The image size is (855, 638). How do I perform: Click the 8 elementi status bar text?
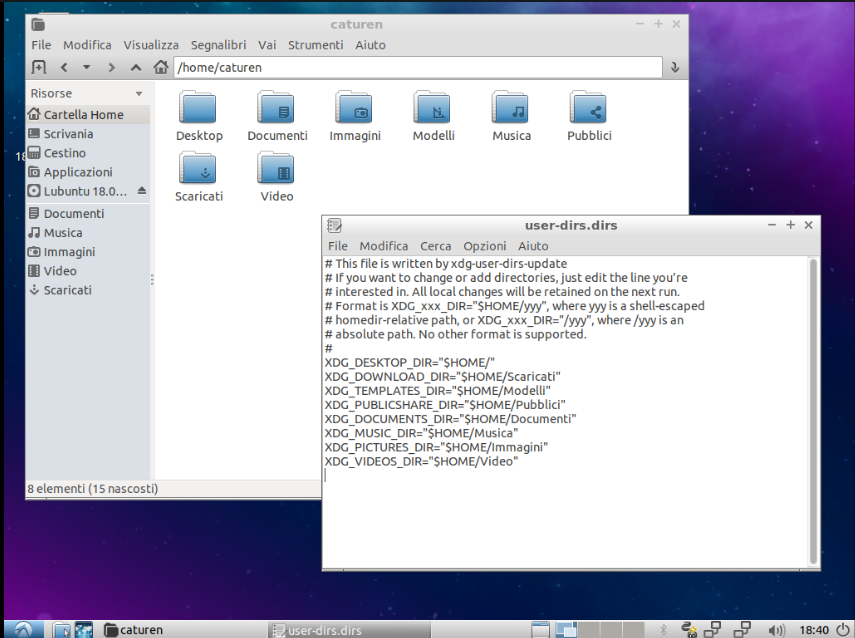93,489
